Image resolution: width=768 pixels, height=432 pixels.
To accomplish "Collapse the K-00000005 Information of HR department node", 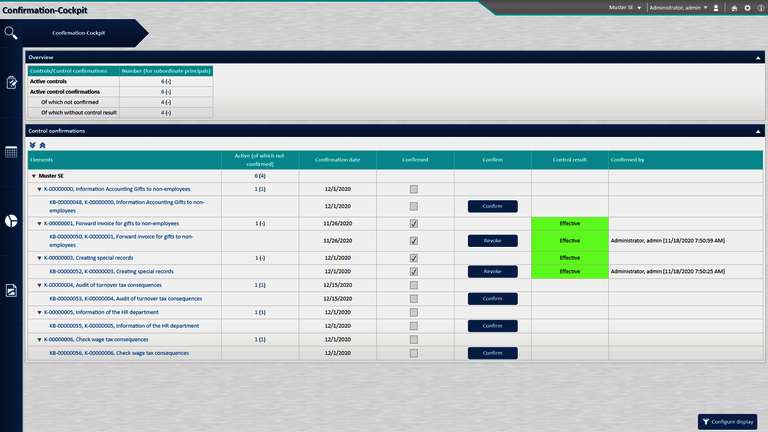I will point(40,312).
